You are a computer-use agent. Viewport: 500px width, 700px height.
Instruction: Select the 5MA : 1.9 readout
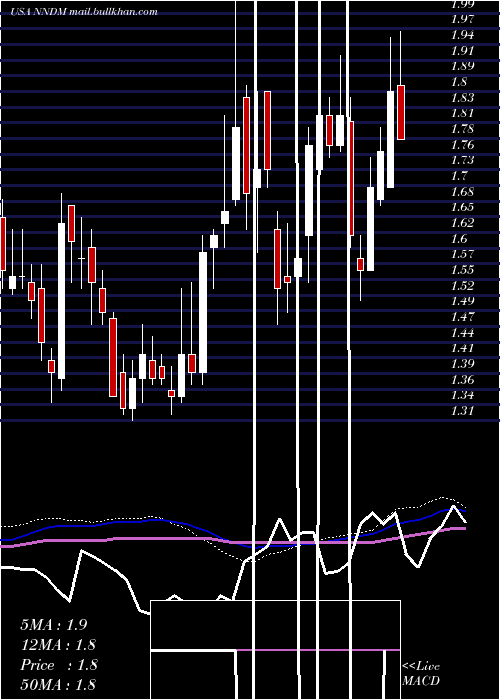click(x=54, y=625)
